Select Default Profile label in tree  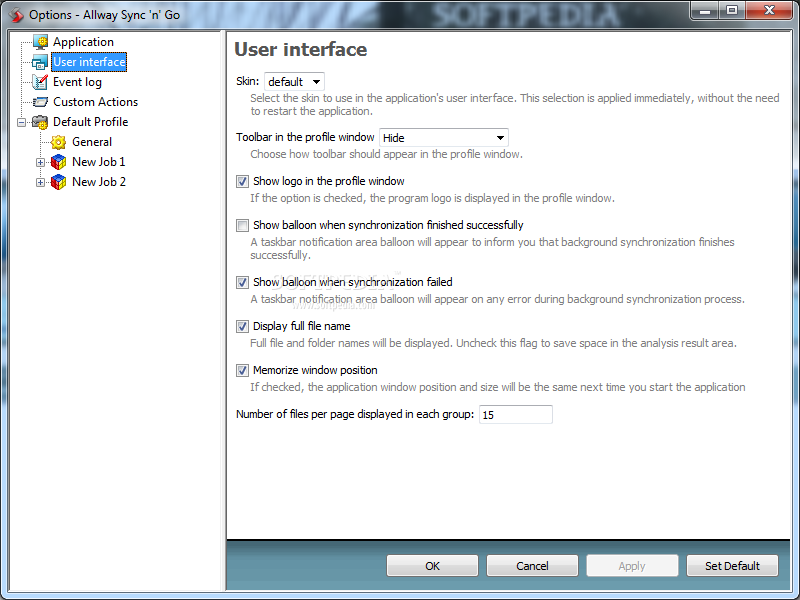pyautogui.click(x=90, y=122)
